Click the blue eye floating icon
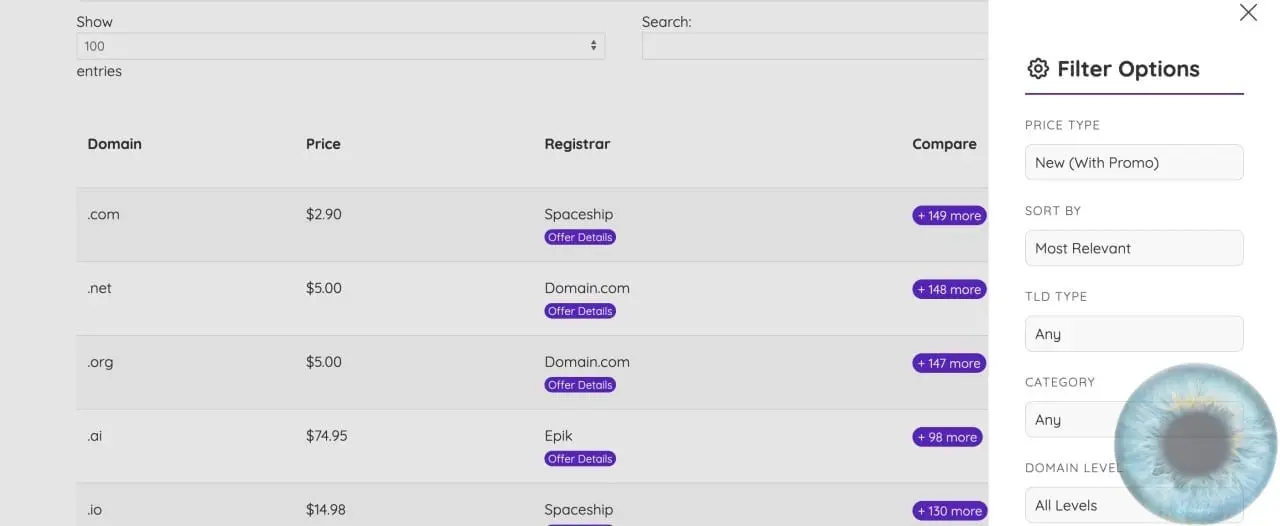 click(x=1196, y=444)
